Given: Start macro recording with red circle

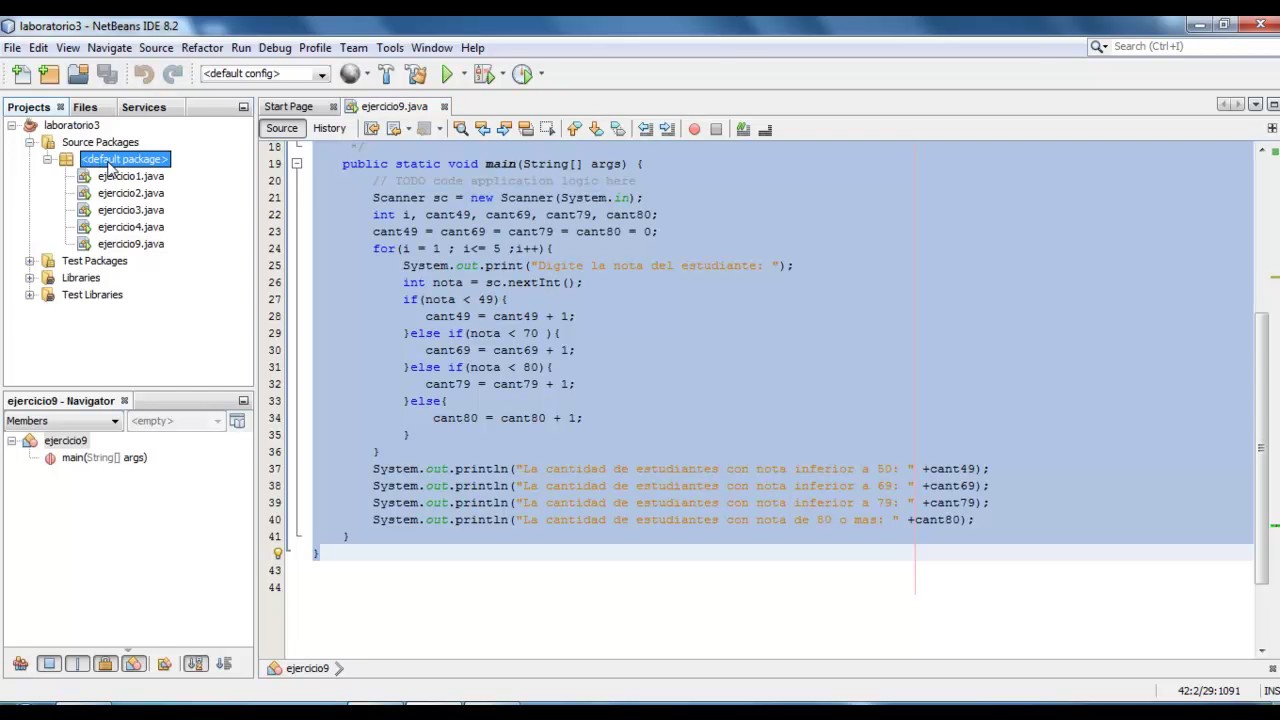Looking at the screenshot, I should coord(694,129).
